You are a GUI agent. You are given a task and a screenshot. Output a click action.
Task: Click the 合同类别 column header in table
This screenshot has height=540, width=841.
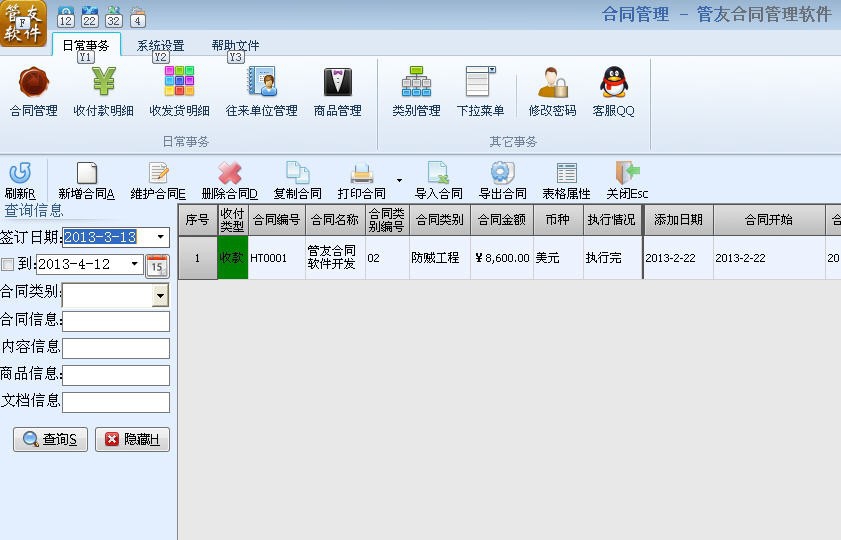point(440,220)
